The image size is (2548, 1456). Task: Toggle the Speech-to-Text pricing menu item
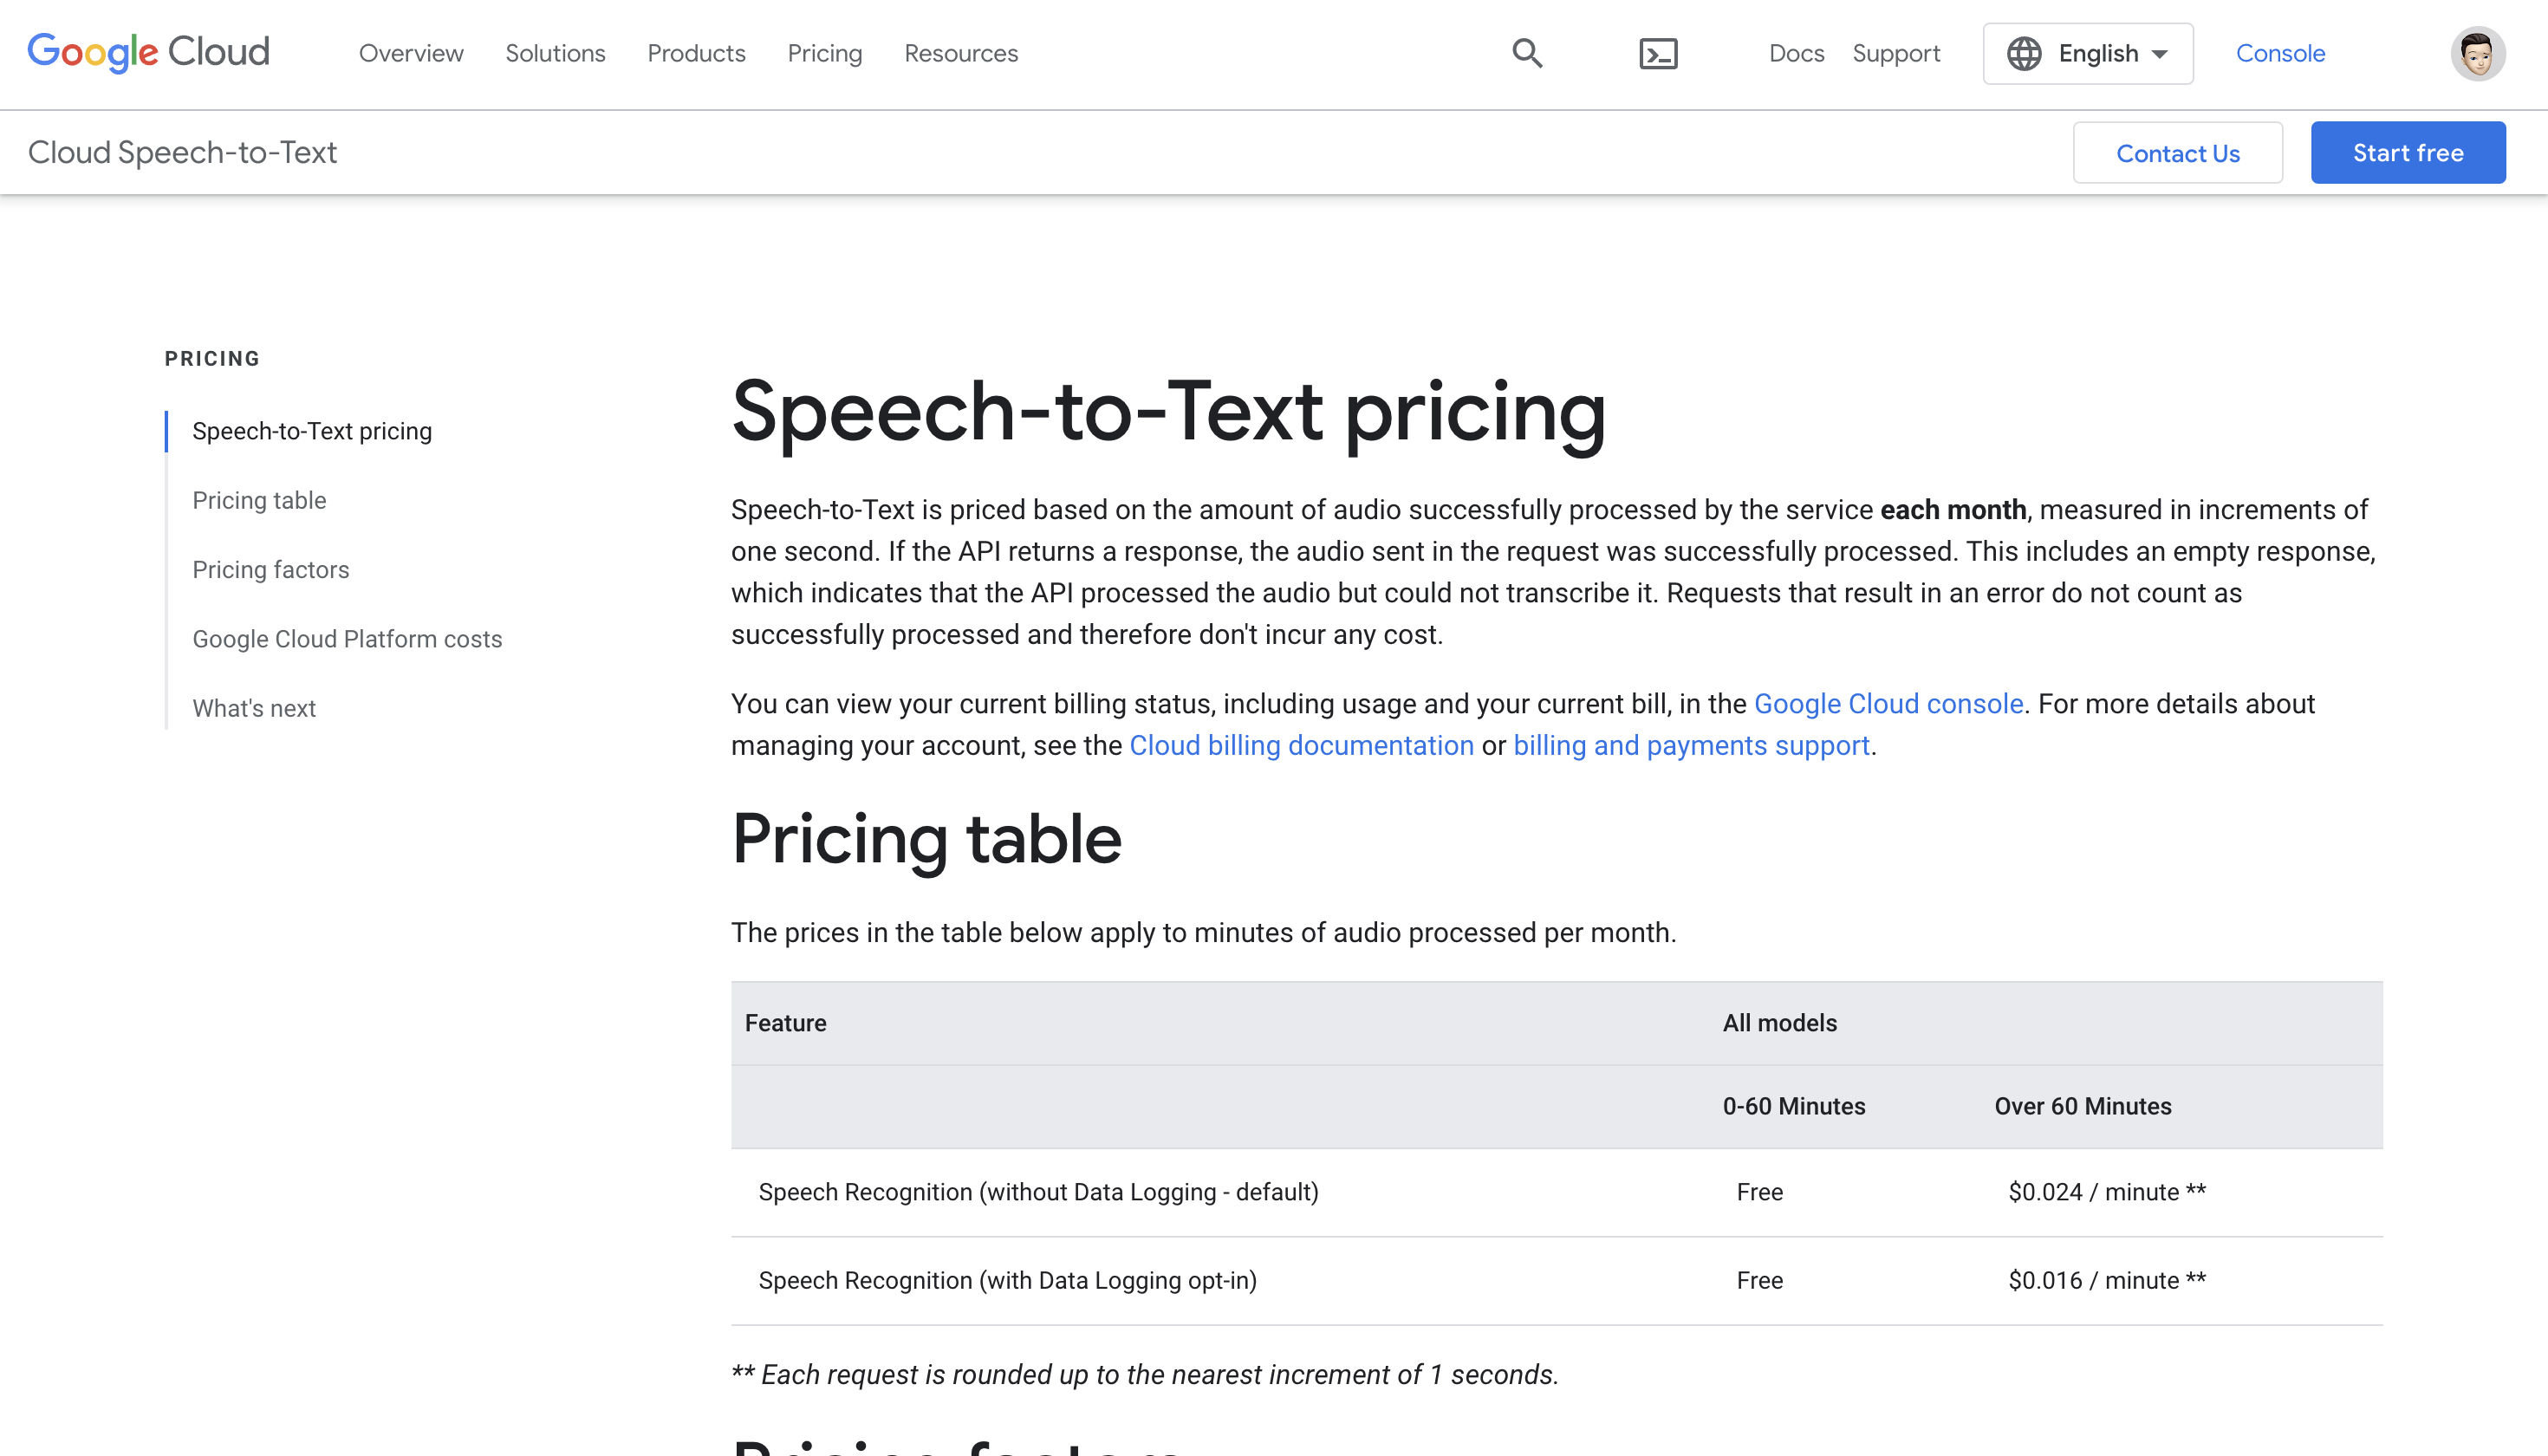311,431
